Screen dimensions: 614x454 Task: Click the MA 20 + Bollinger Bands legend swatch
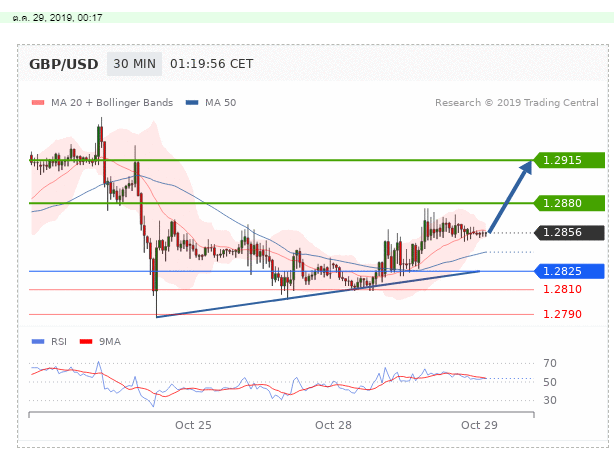coord(38,103)
